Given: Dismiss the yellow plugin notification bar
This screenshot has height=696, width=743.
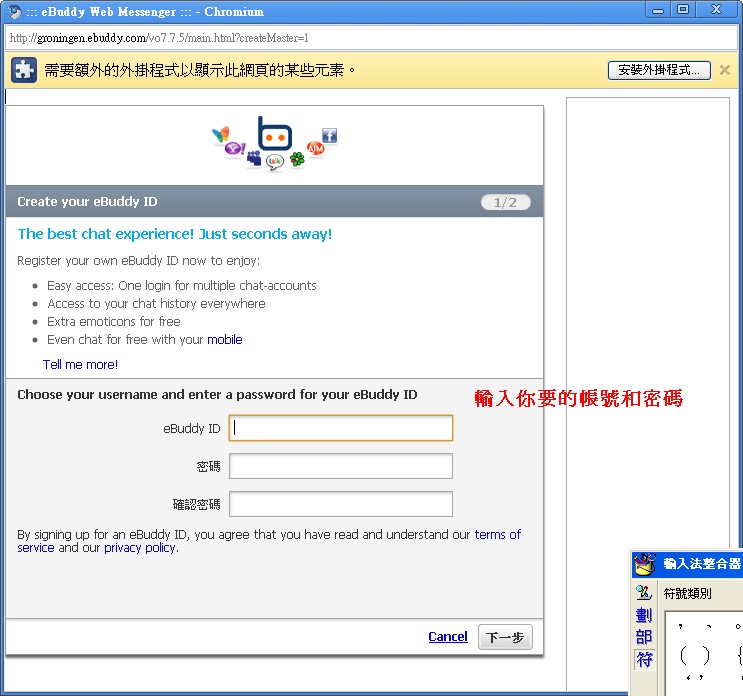Looking at the screenshot, I should (x=725, y=70).
